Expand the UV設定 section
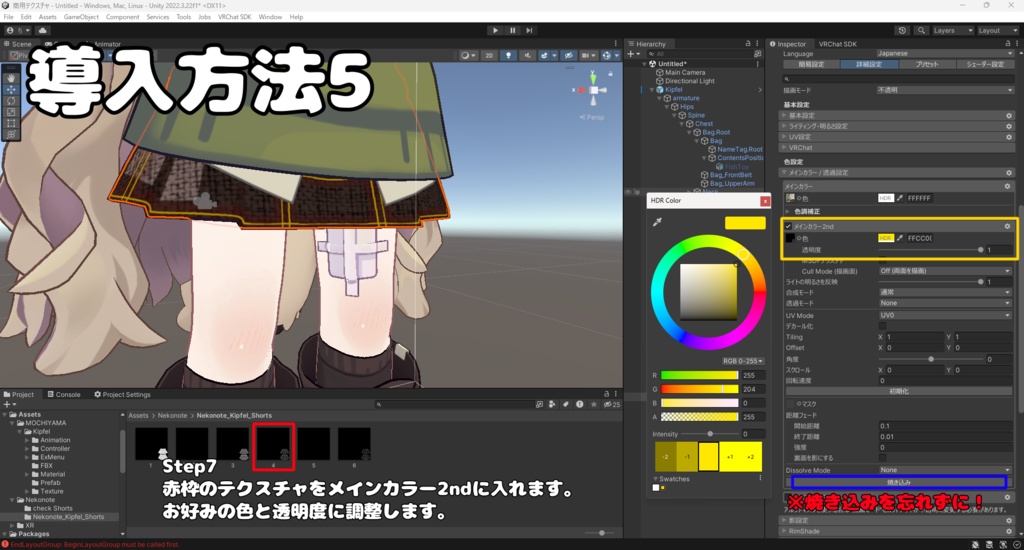 [898, 137]
